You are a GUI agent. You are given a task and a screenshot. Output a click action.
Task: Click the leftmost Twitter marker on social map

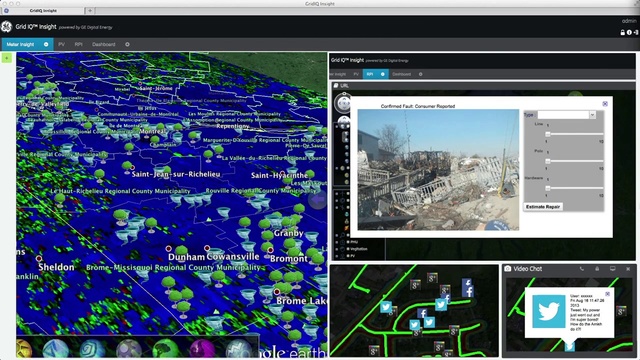(386, 307)
